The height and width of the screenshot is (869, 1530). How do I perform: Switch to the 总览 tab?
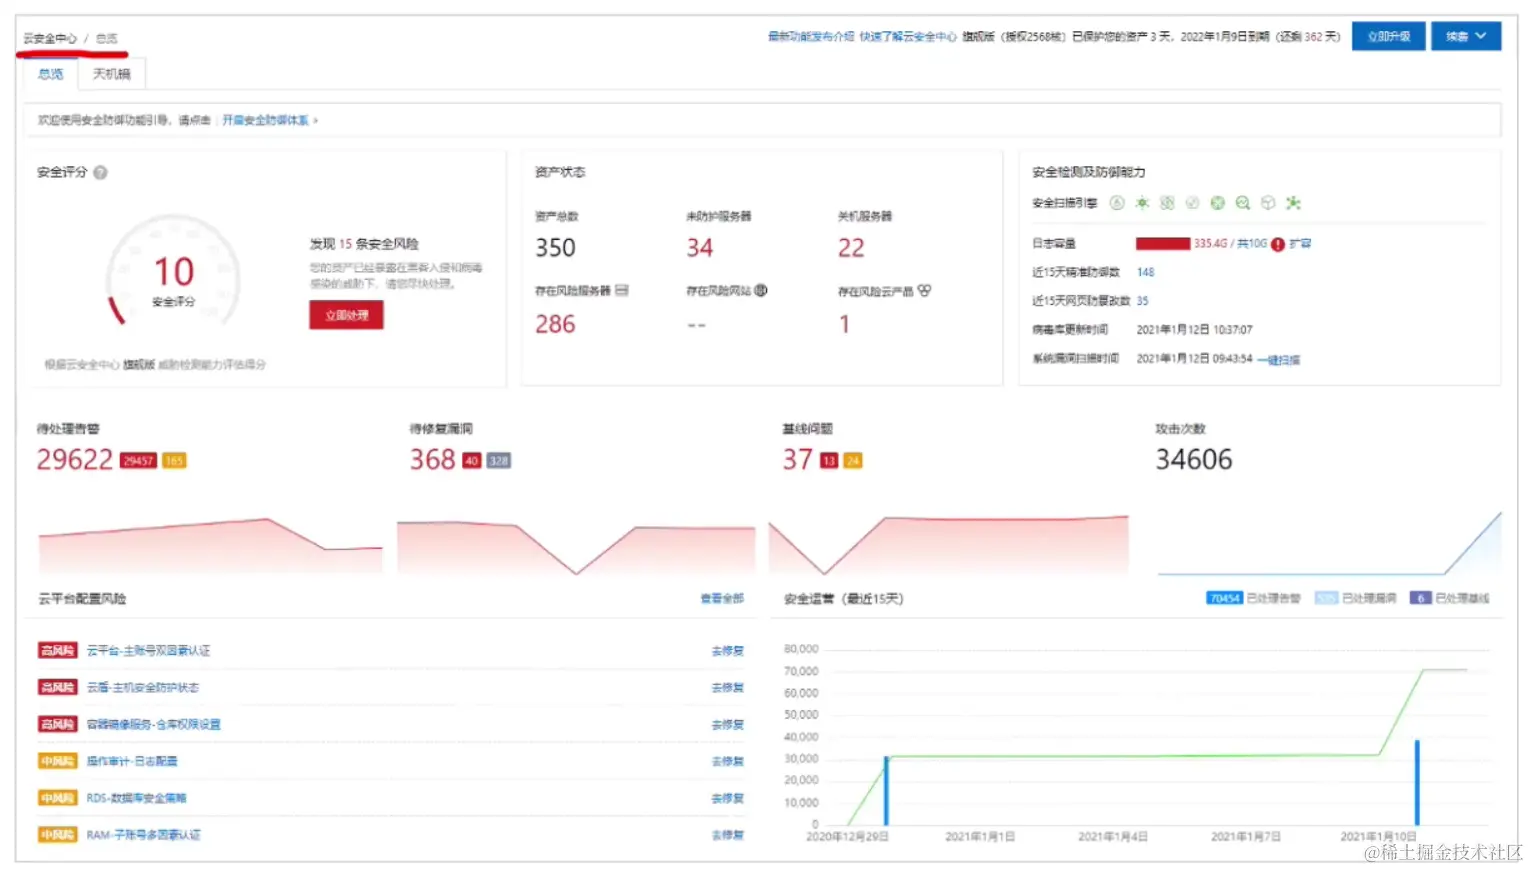click(50, 74)
